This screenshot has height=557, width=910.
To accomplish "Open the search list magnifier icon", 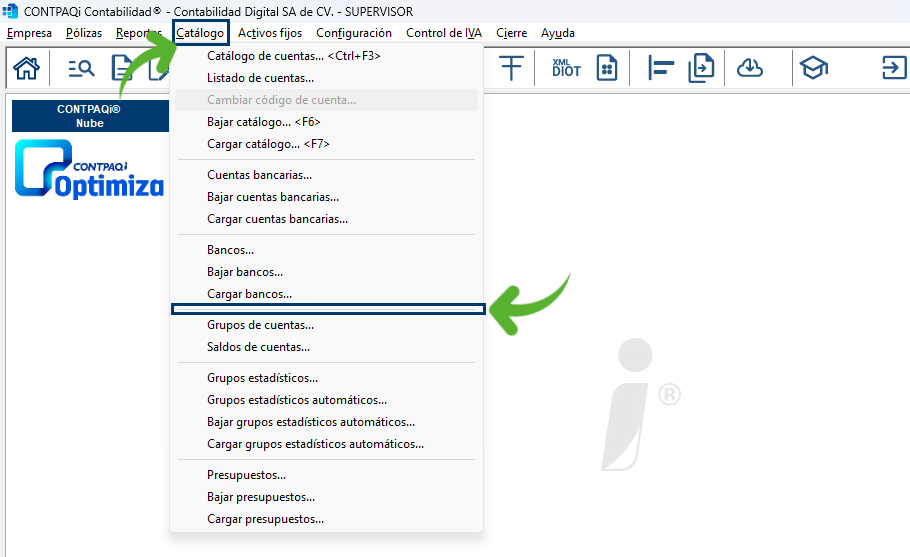I will tap(81, 68).
